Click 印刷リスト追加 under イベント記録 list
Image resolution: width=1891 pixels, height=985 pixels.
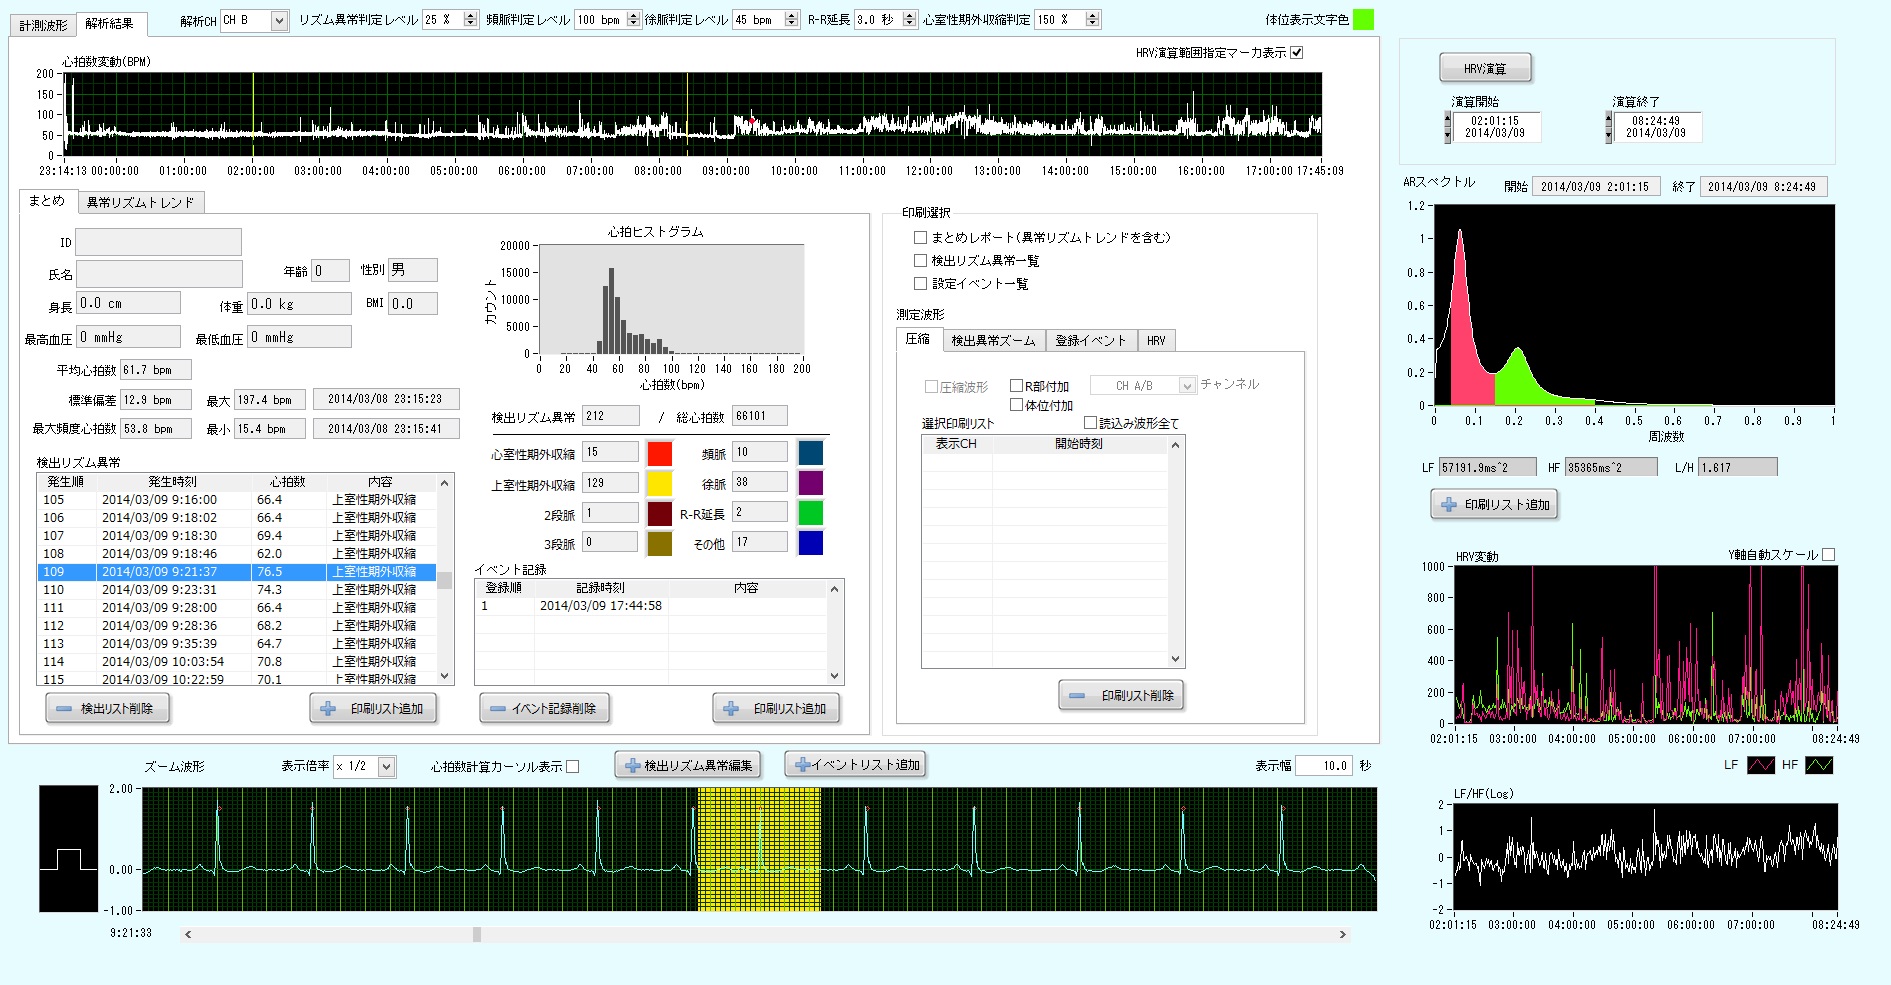point(776,708)
